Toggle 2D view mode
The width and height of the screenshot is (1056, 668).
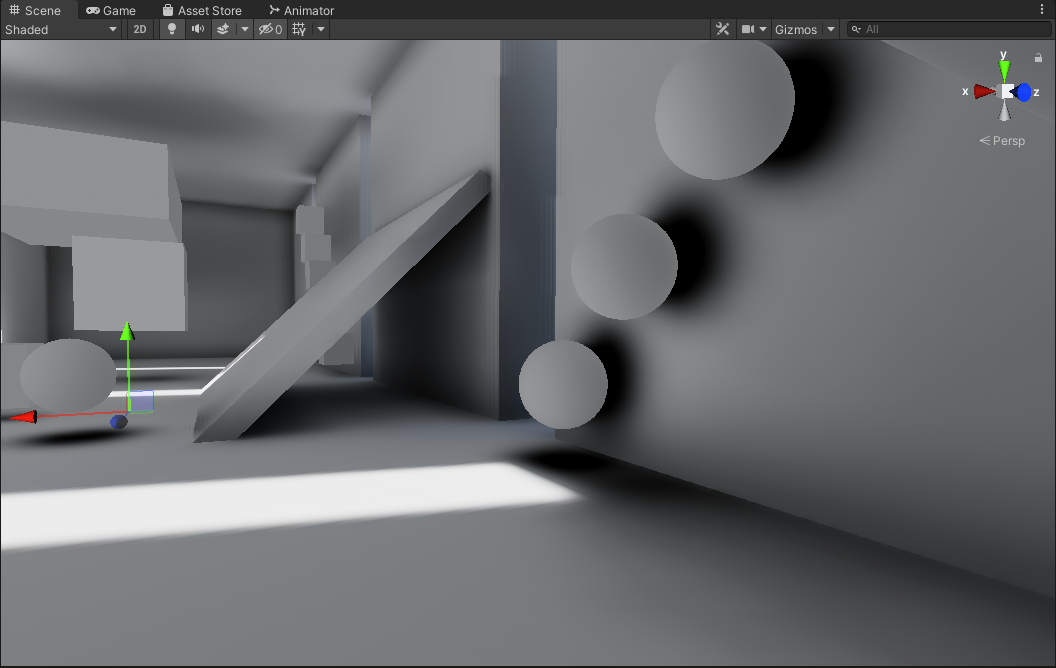pyautogui.click(x=139, y=29)
